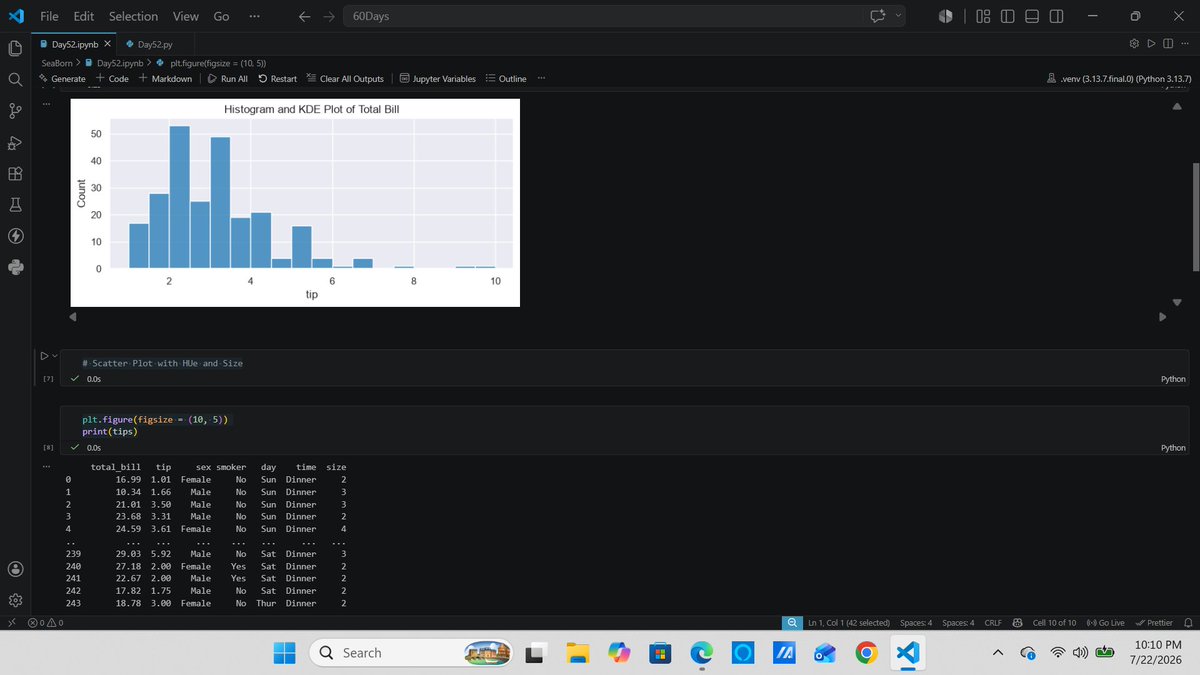This screenshot has width=1200, height=675.
Task: Open notebook settings gear in editor toolbar
Action: click(1133, 44)
